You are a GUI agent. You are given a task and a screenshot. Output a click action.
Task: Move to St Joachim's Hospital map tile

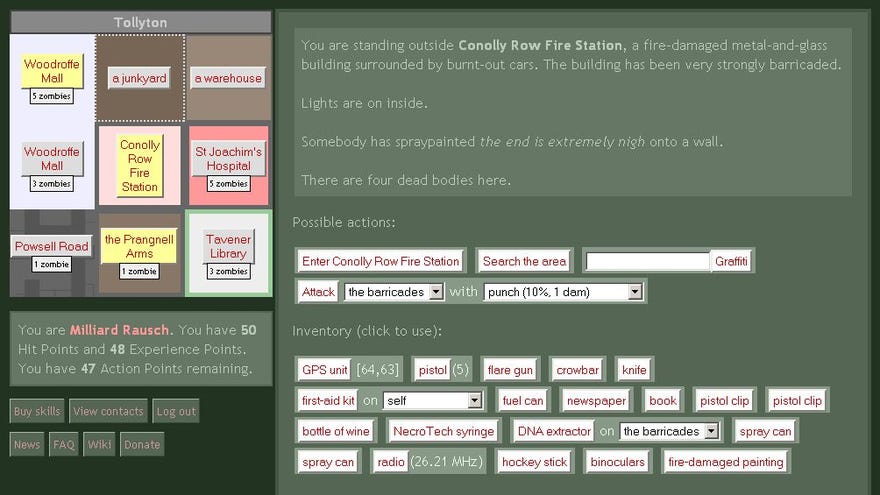tap(228, 159)
